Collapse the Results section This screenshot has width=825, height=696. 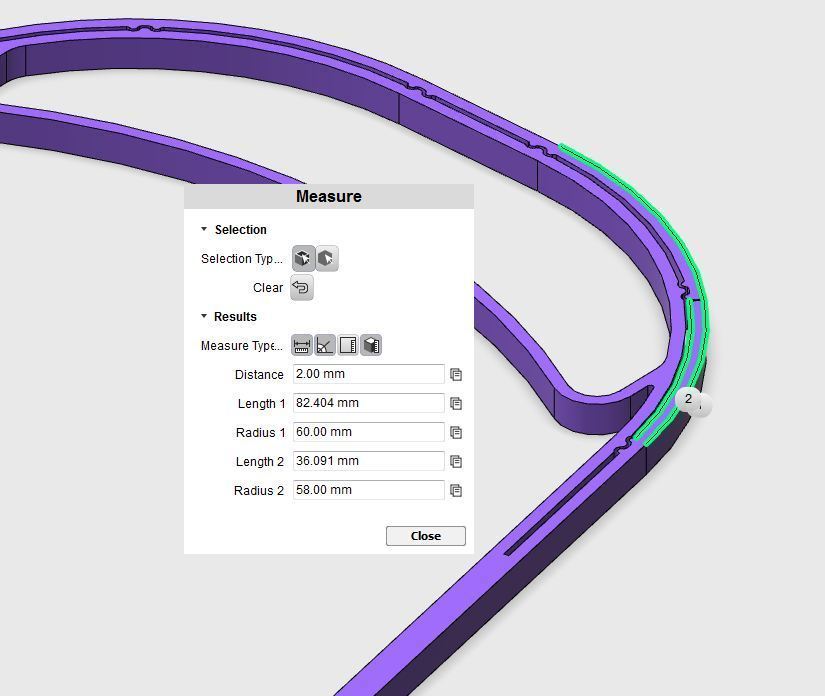tap(204, 316)
